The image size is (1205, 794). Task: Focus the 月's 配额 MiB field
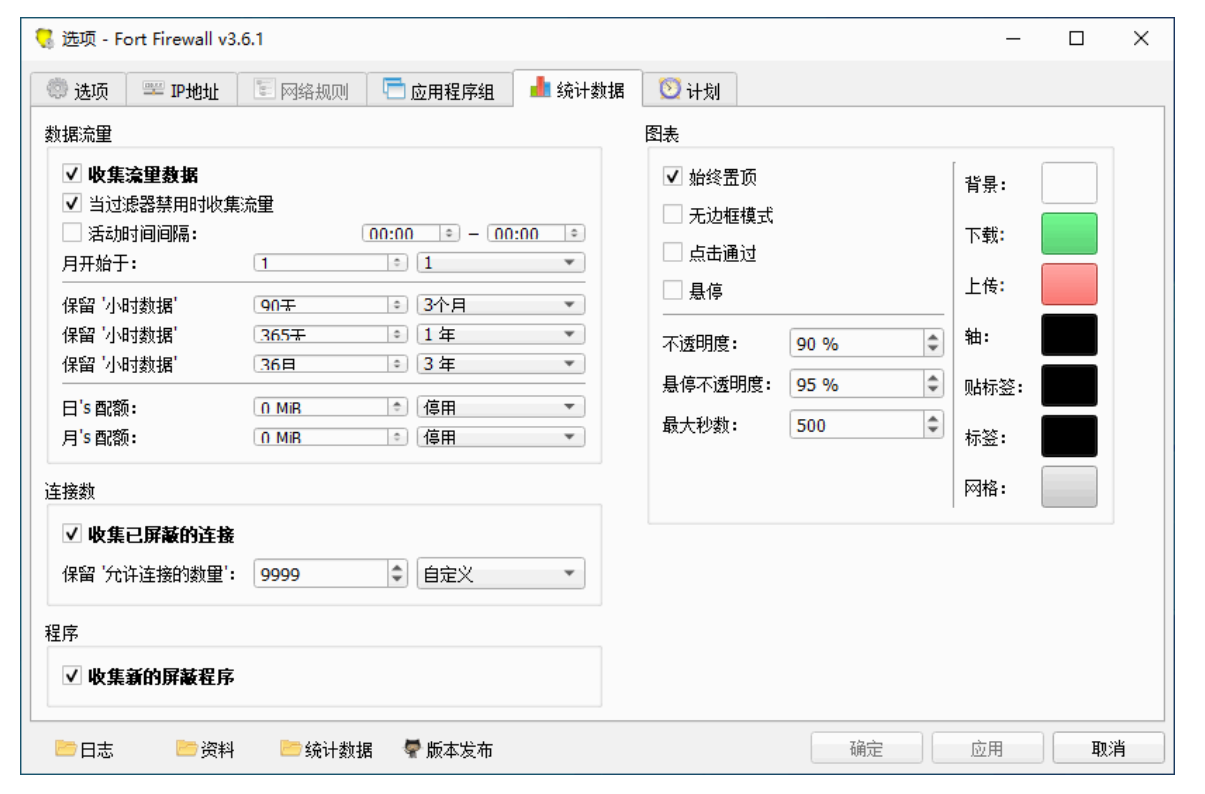click(x=331, y=437)
